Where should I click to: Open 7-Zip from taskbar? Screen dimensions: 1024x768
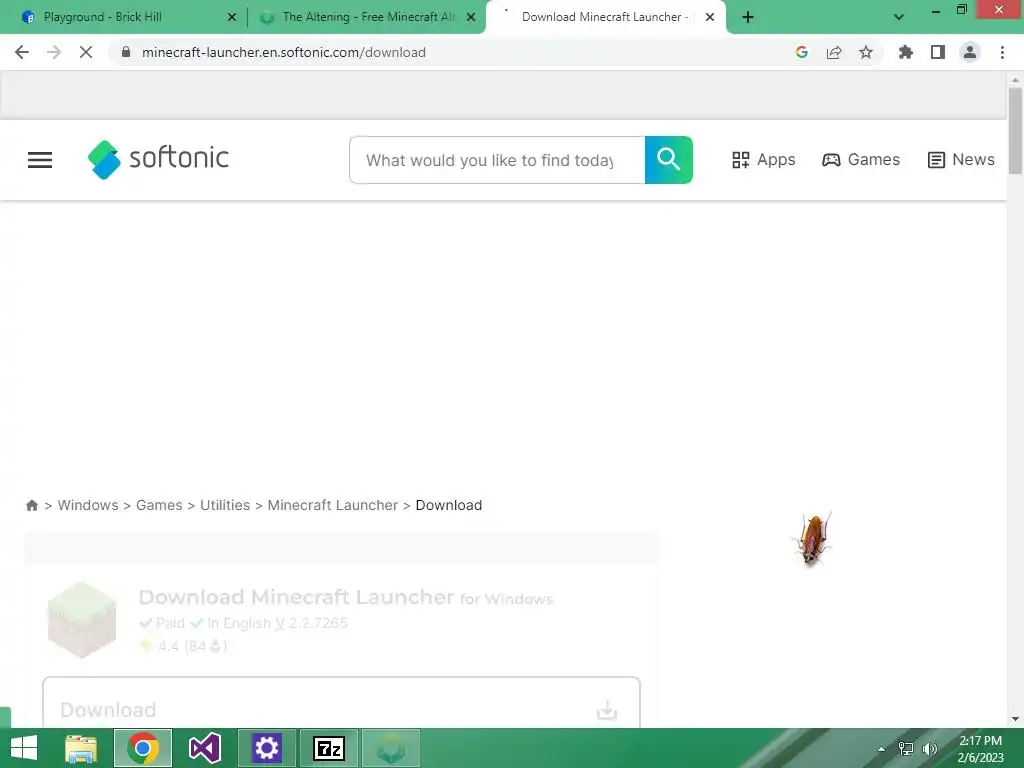coord(328,748)
